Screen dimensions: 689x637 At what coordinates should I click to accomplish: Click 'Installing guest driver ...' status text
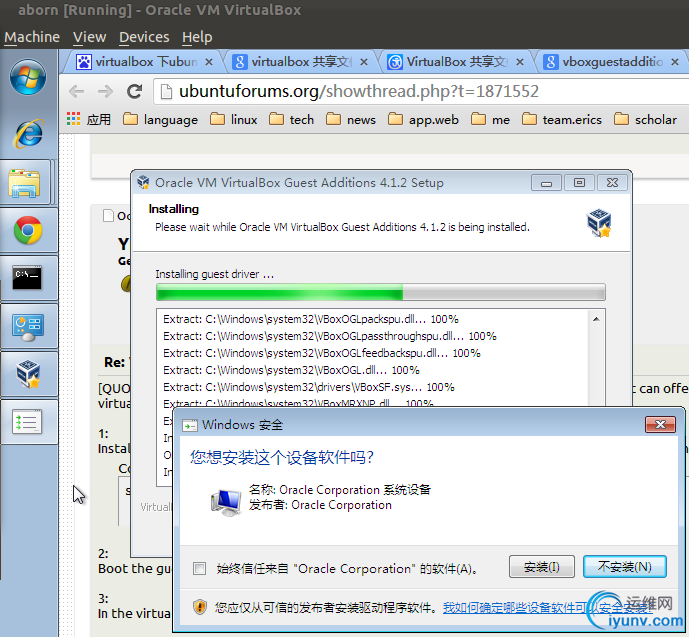tap(214, 274)
